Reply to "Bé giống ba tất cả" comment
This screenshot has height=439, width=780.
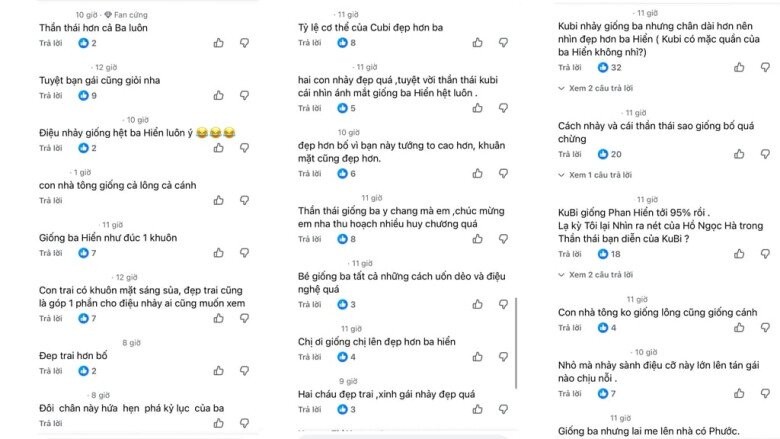pyautogui.click(x=311, y=304)
